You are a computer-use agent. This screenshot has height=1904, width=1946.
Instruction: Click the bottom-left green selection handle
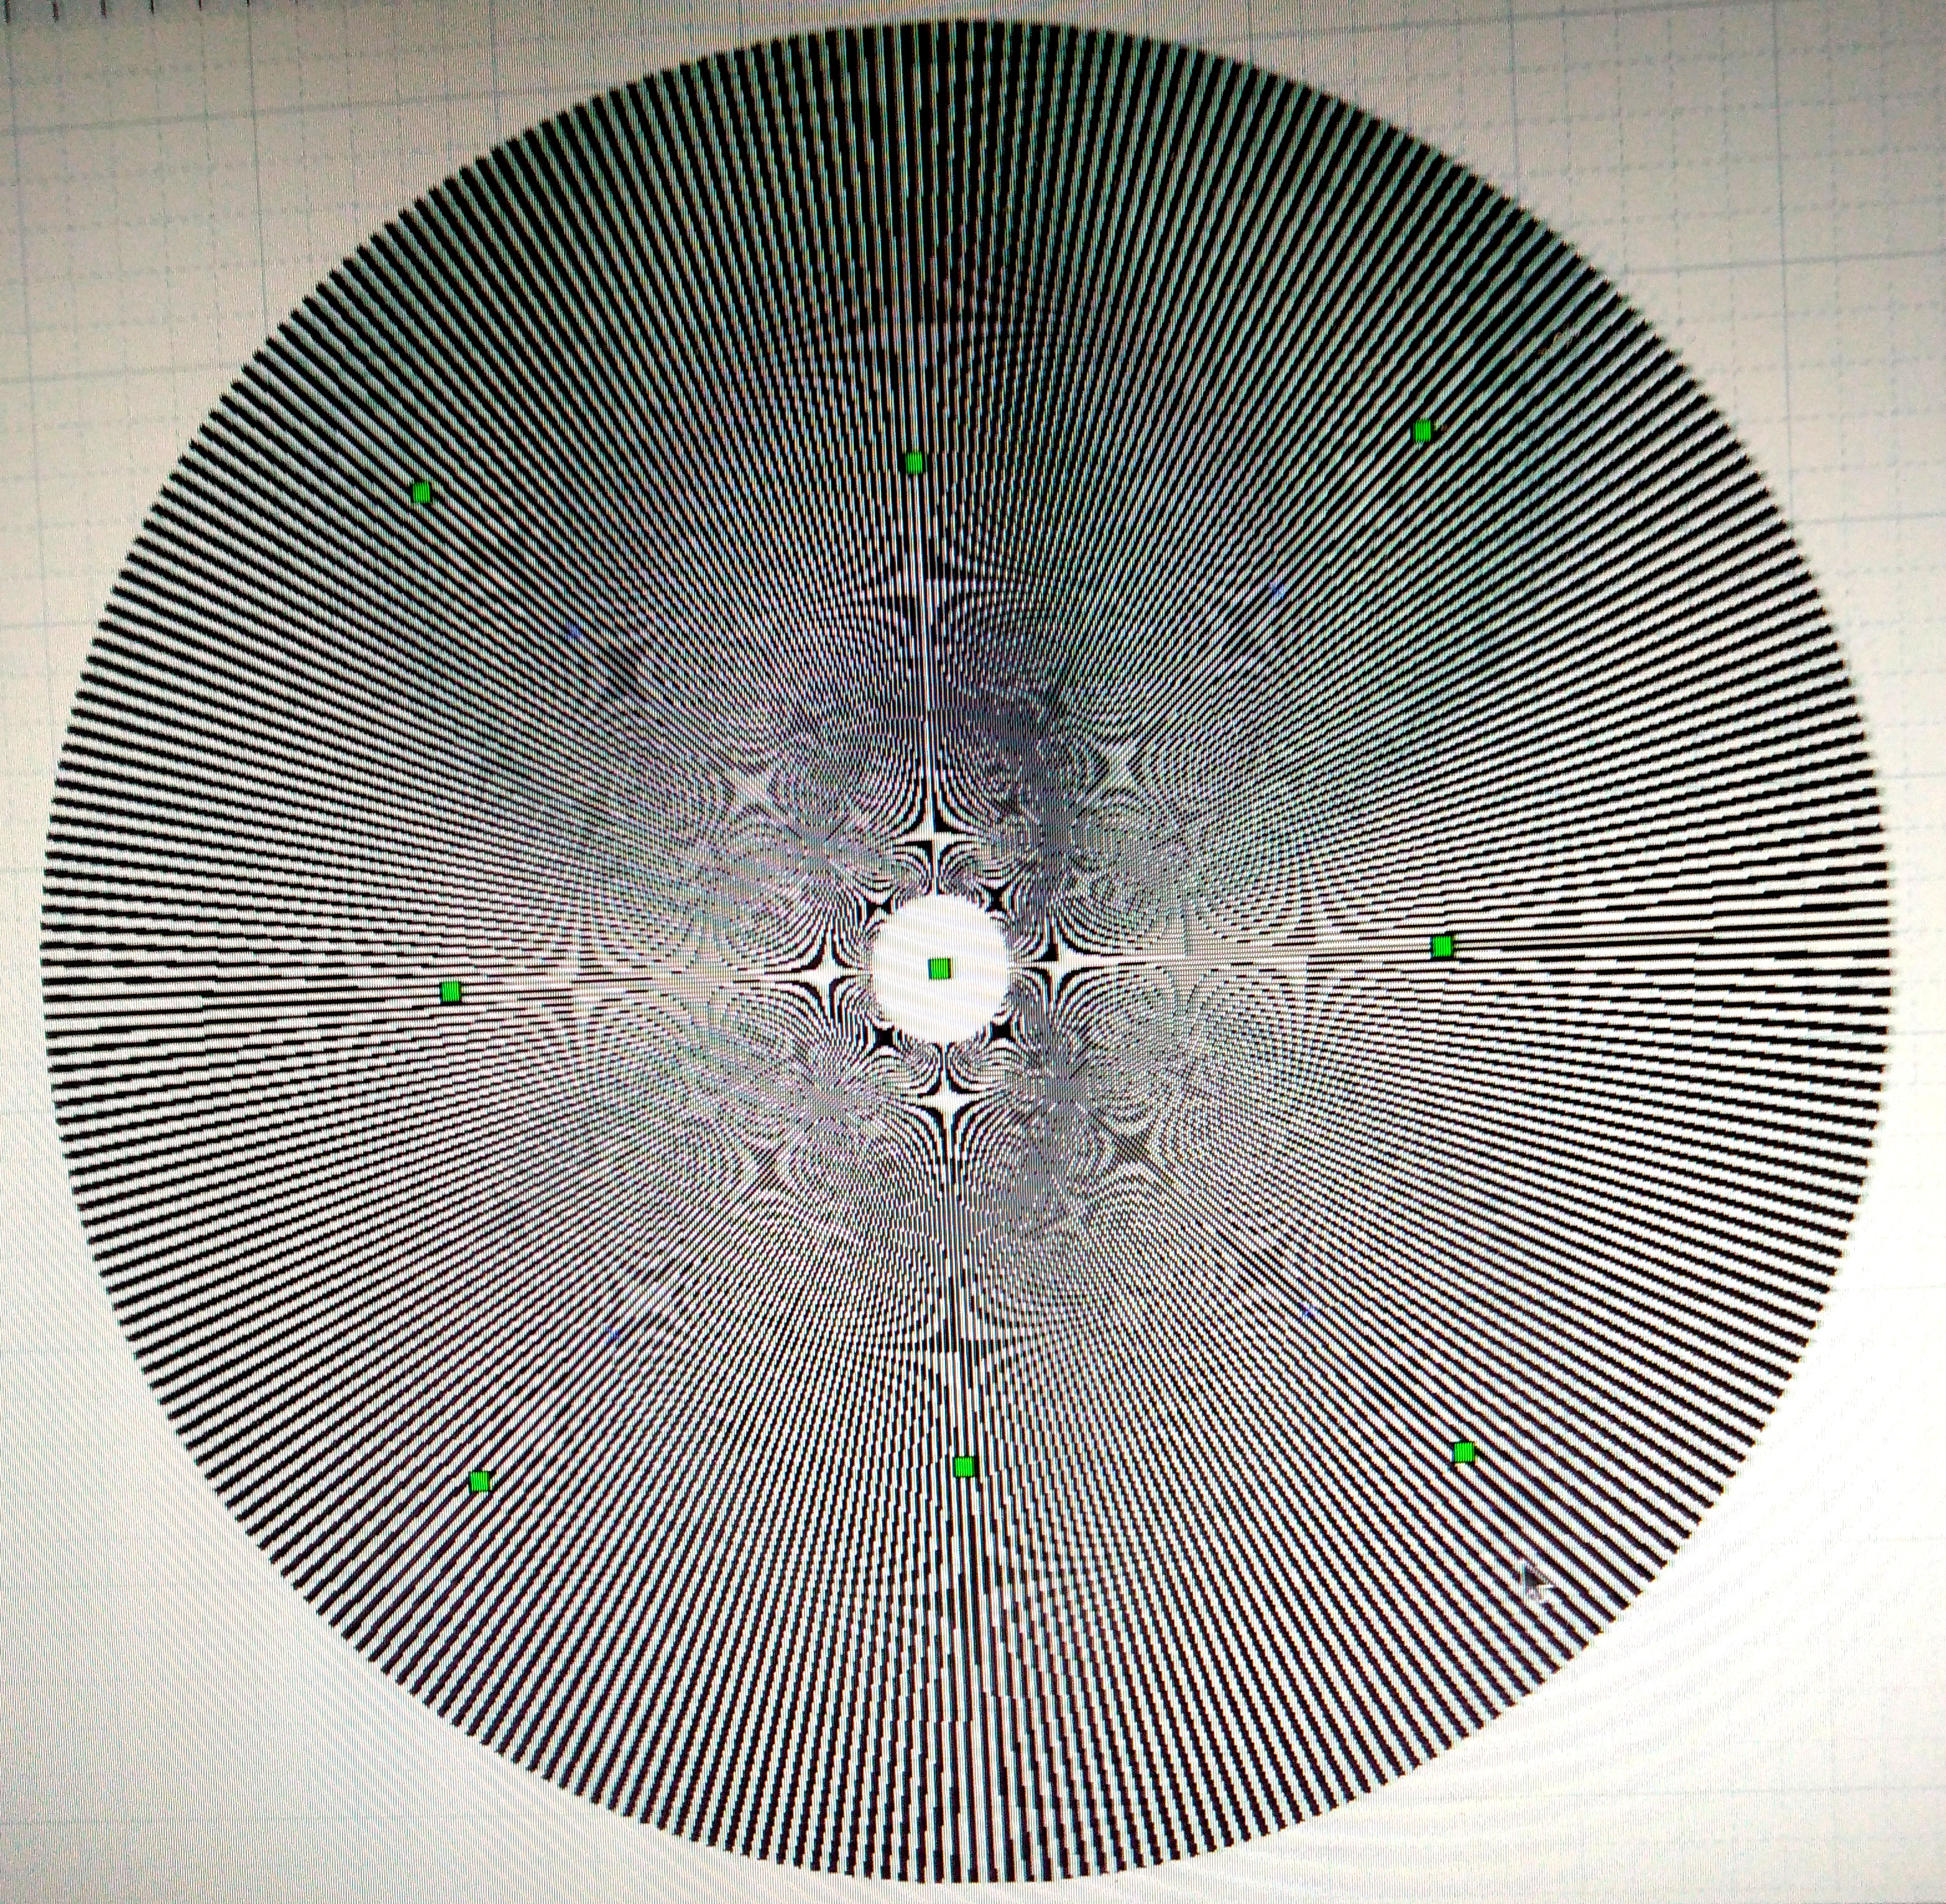(x=479, y=1481)
